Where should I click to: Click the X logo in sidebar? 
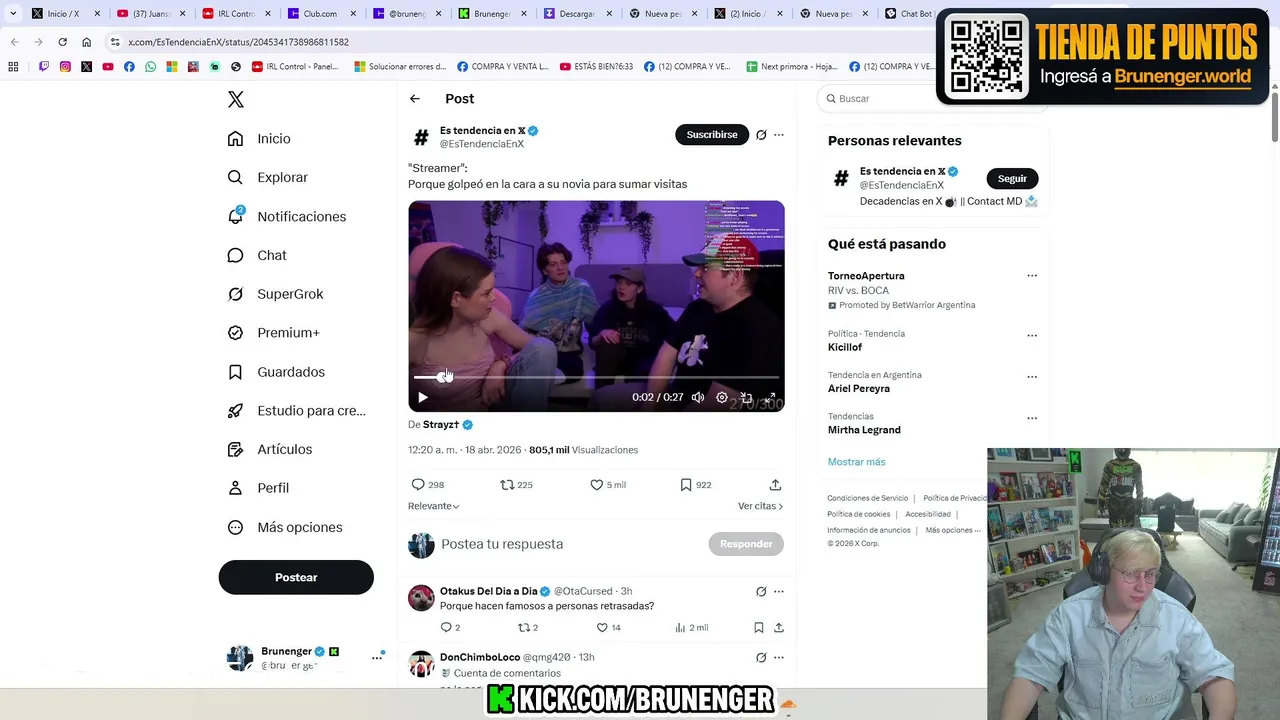[x=235, y=99]
